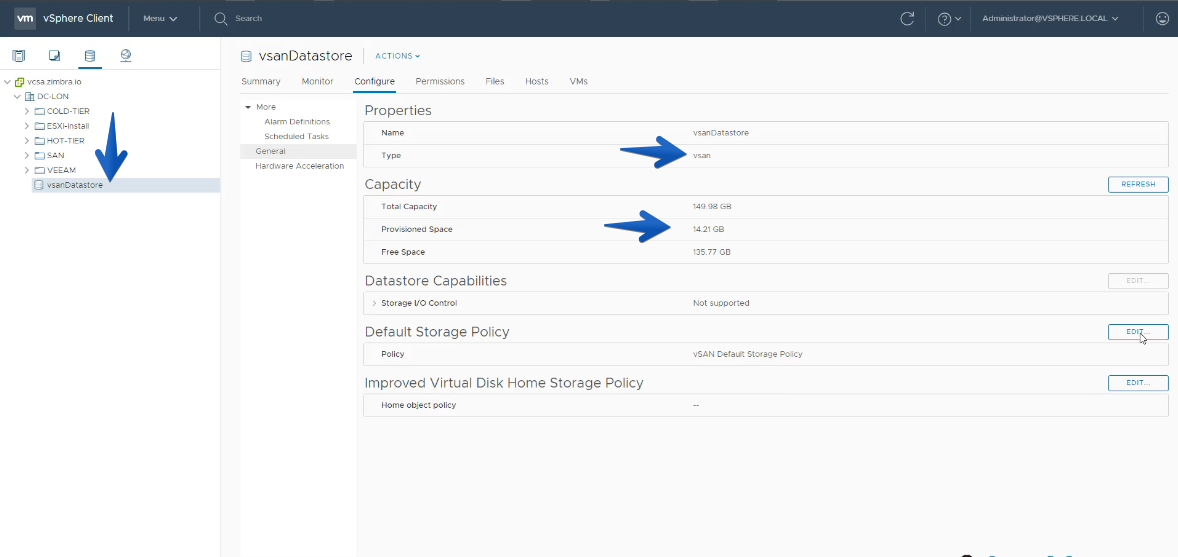Open the ACTIONS dropdown
The width and height of the screenshot is (1178, 557).
(397, 56)
